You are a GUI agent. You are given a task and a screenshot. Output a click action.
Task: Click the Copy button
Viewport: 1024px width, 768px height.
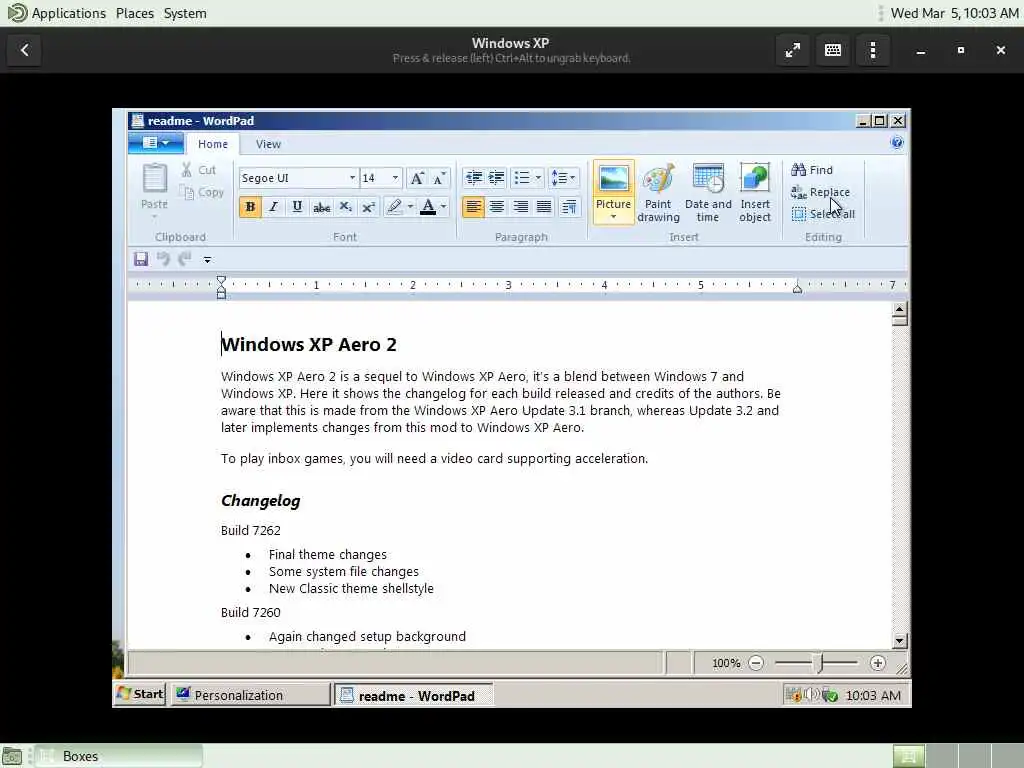202,192
